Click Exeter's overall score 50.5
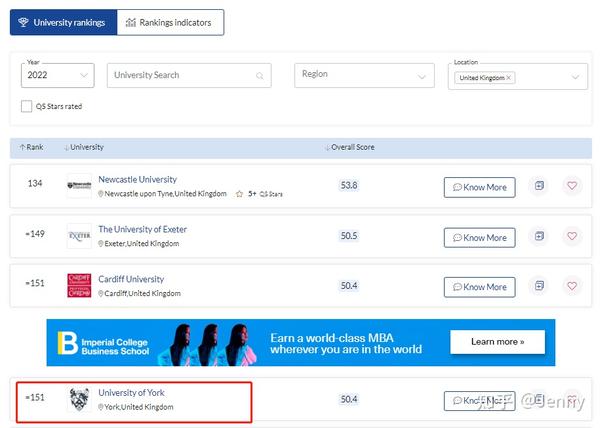 pos(349,236)
